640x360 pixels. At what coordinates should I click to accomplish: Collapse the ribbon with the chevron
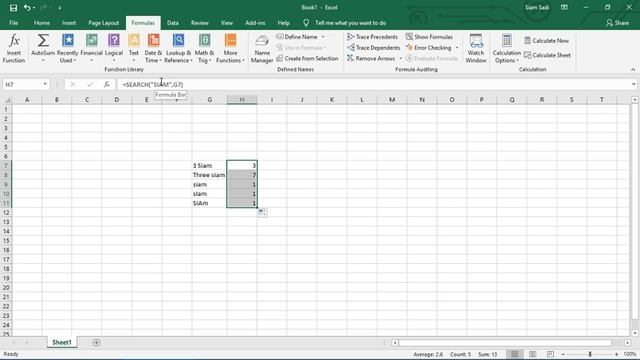click(x=633, y=69)
